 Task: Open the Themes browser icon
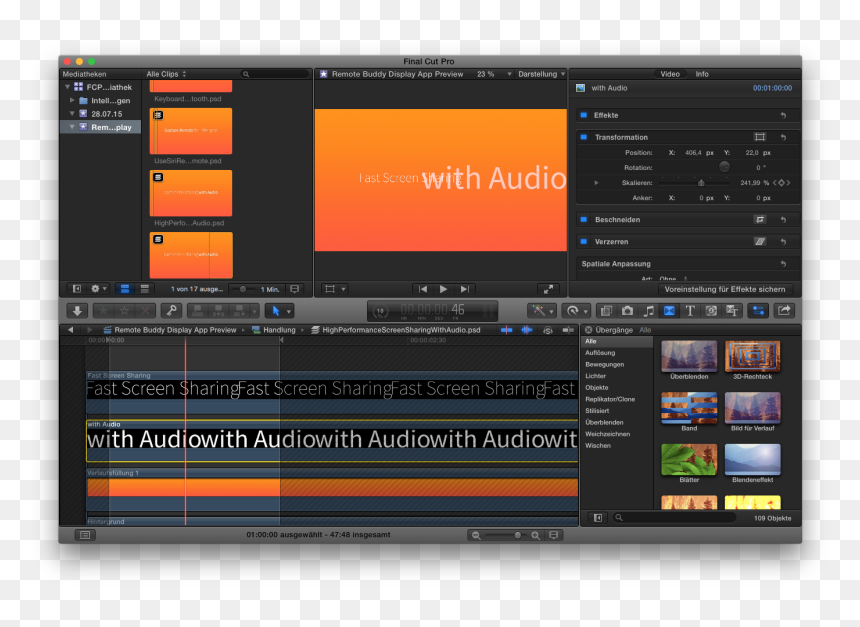[x=732, y=311]
